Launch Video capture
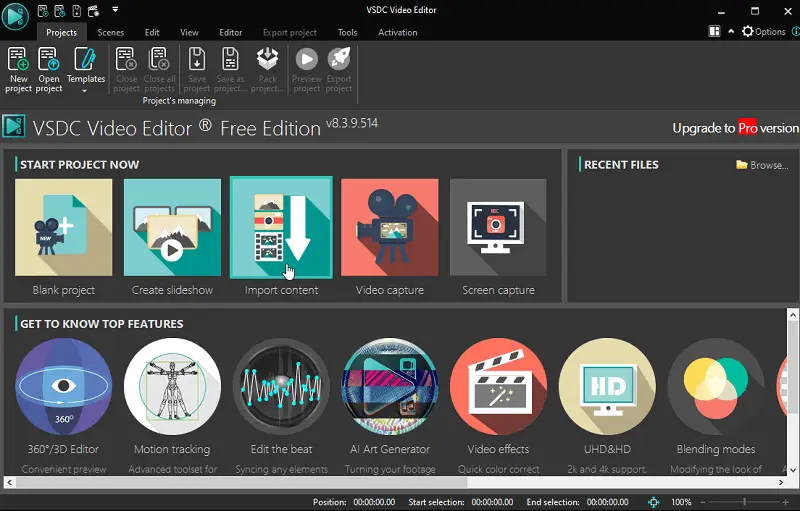The image size is (800, 511). coord(389,229)
